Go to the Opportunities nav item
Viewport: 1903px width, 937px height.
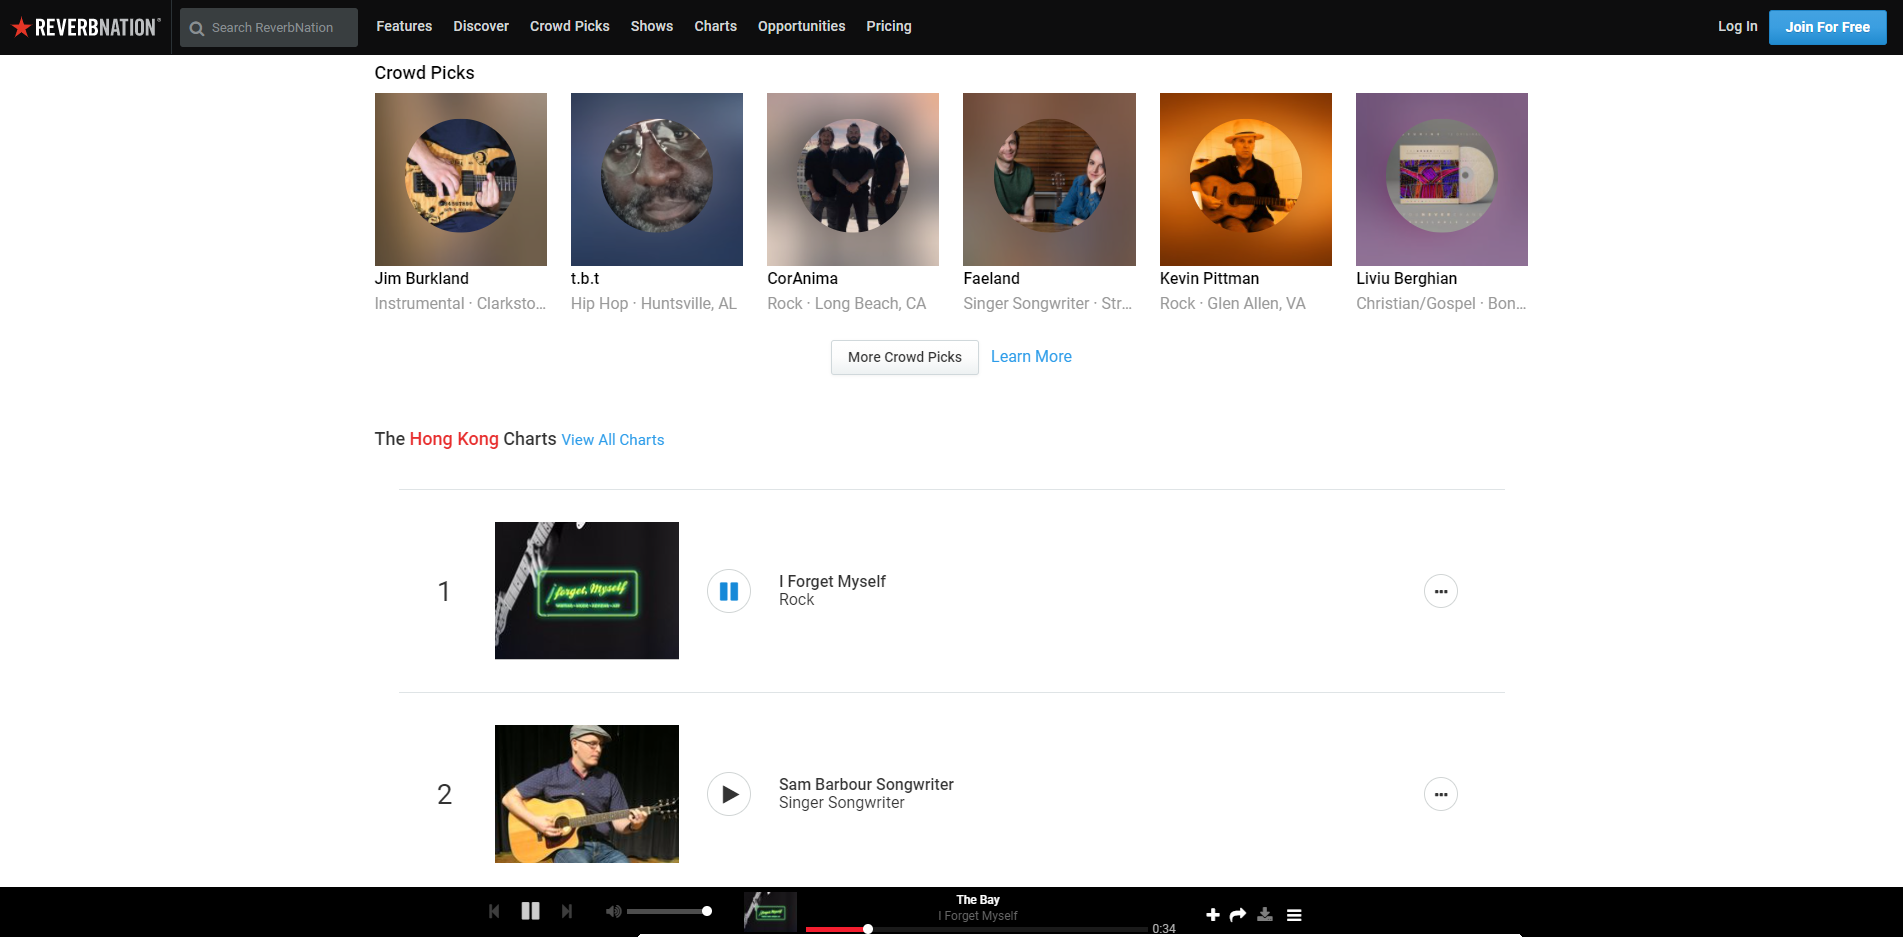(x=801, y=26)
